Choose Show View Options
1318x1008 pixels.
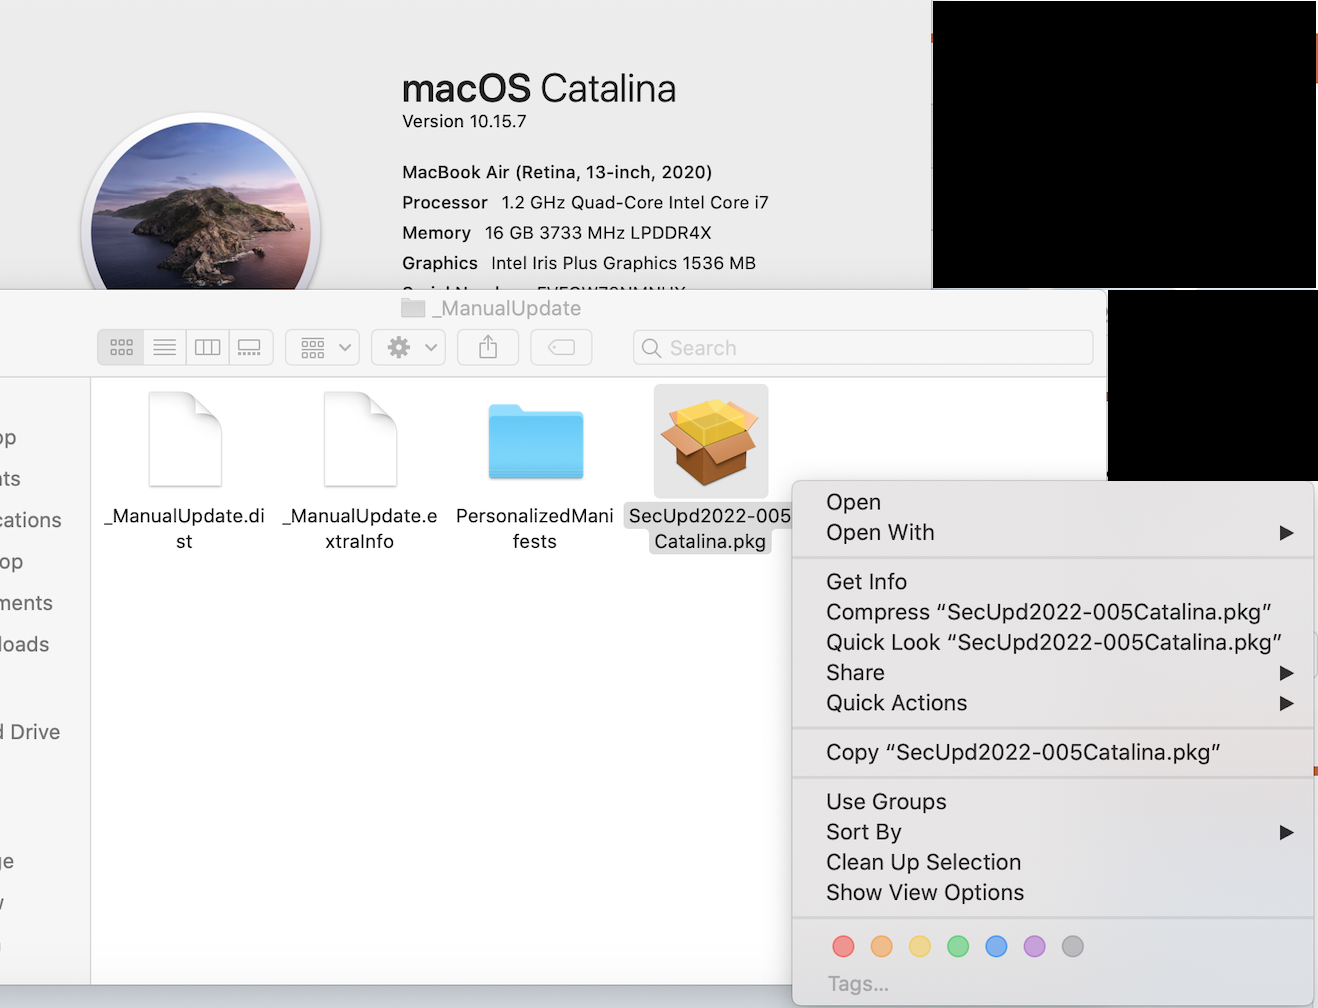(1053, 892)
